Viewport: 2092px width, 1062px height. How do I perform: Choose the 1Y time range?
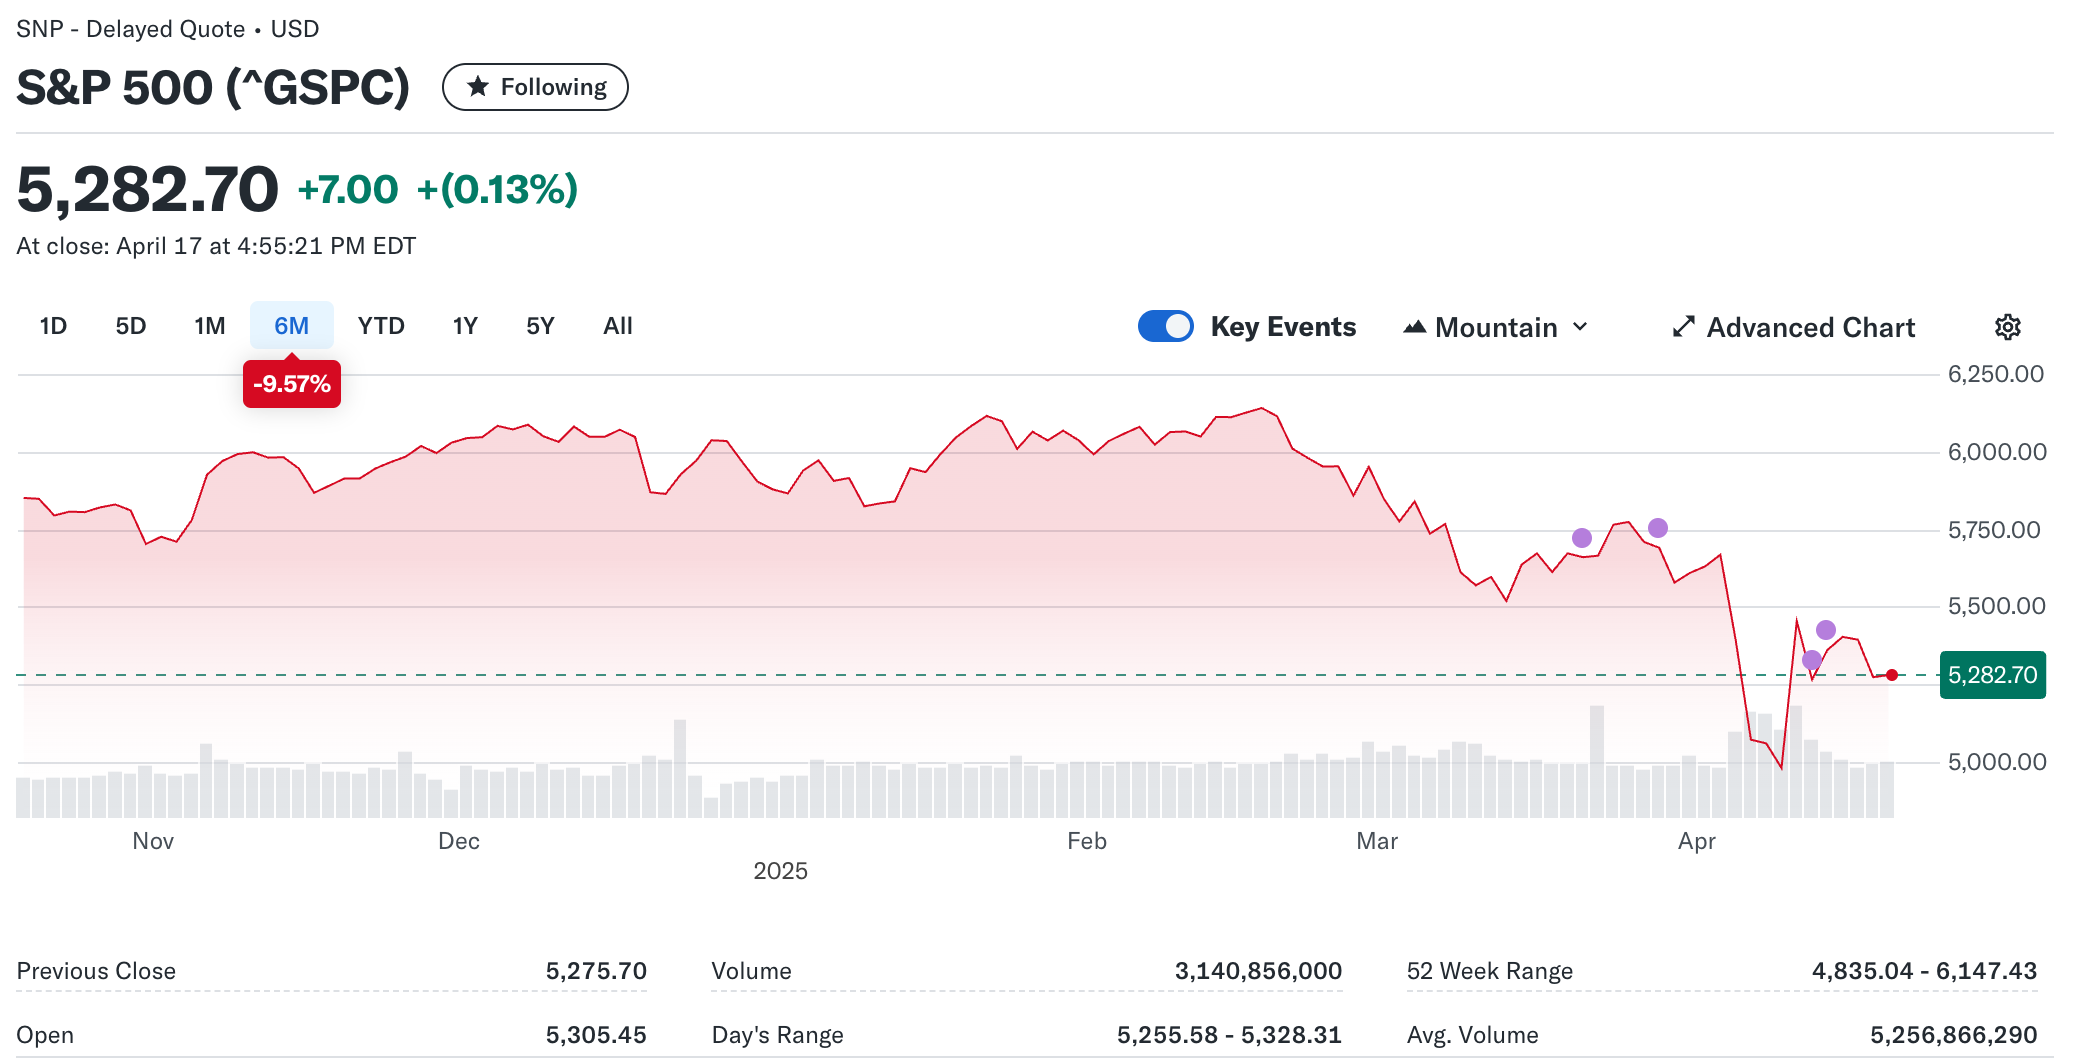coord(465,326)
